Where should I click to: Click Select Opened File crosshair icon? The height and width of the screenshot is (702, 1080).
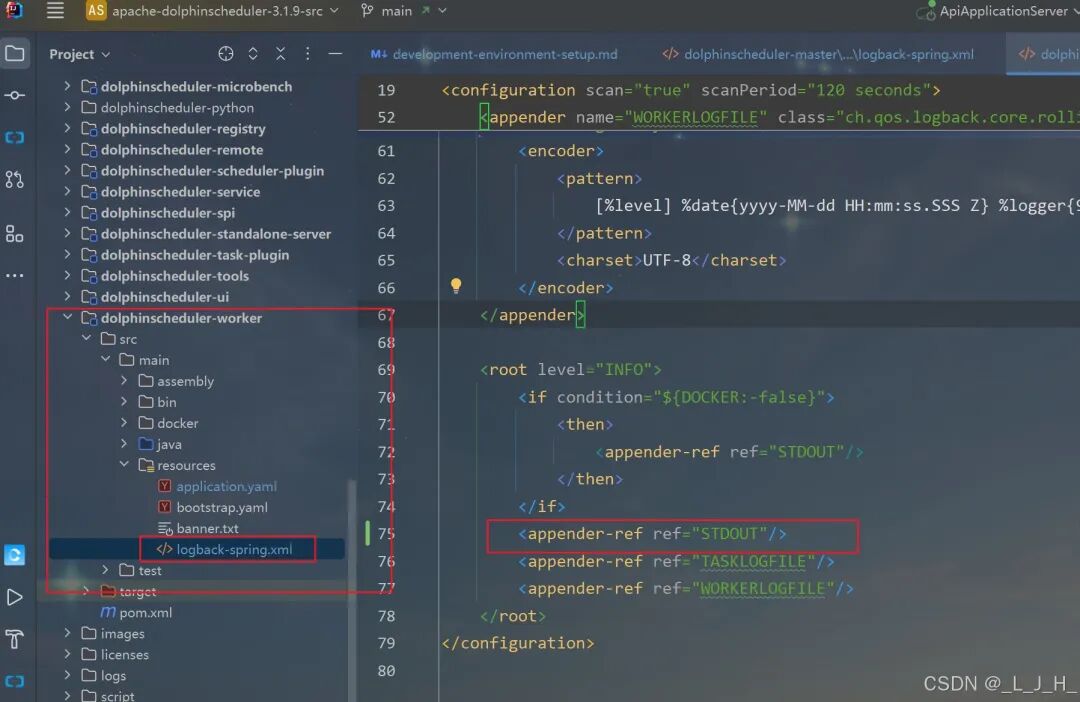click(226, 54)
